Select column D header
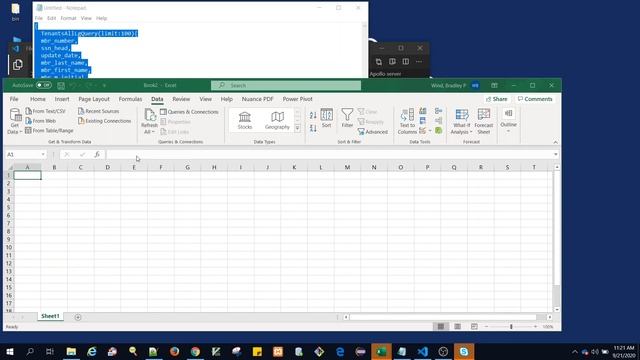 [107, 167]
